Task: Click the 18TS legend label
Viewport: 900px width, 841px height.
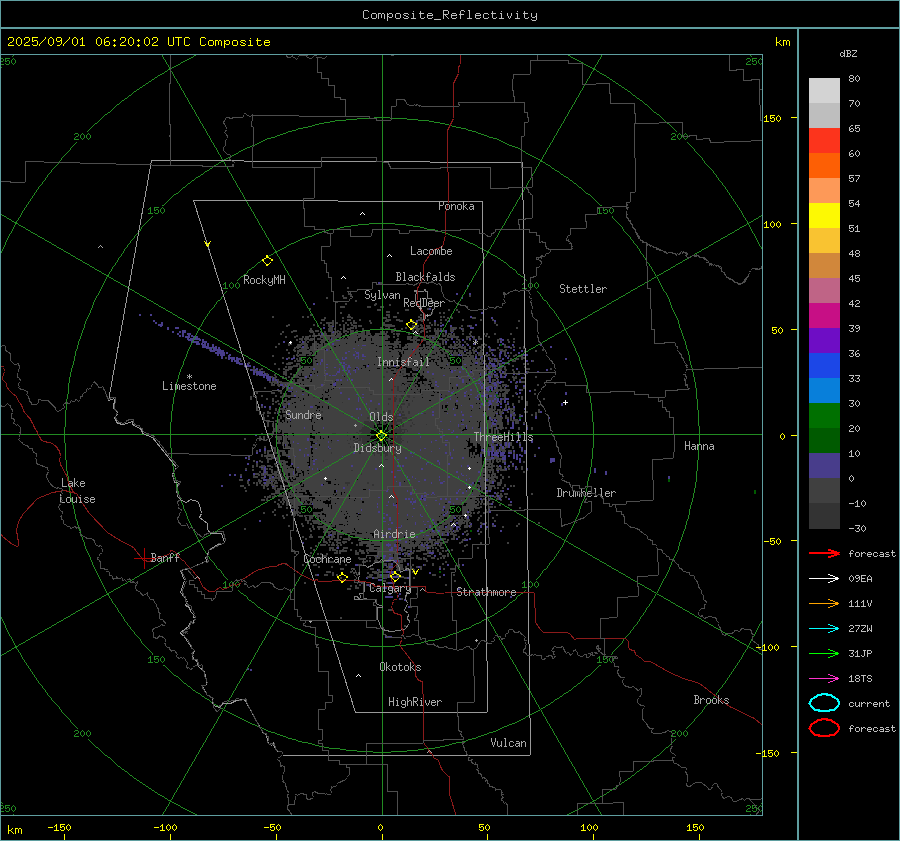Action: pos(860,679)
